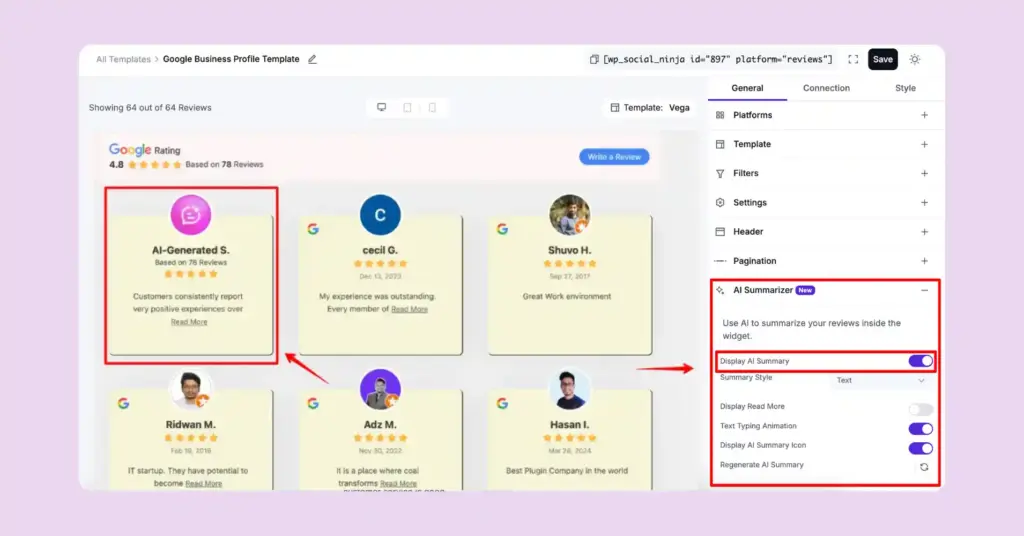Click the New badge on AI Summarizer
This screenshot has height=536, width=1024.
click(805, 291)
